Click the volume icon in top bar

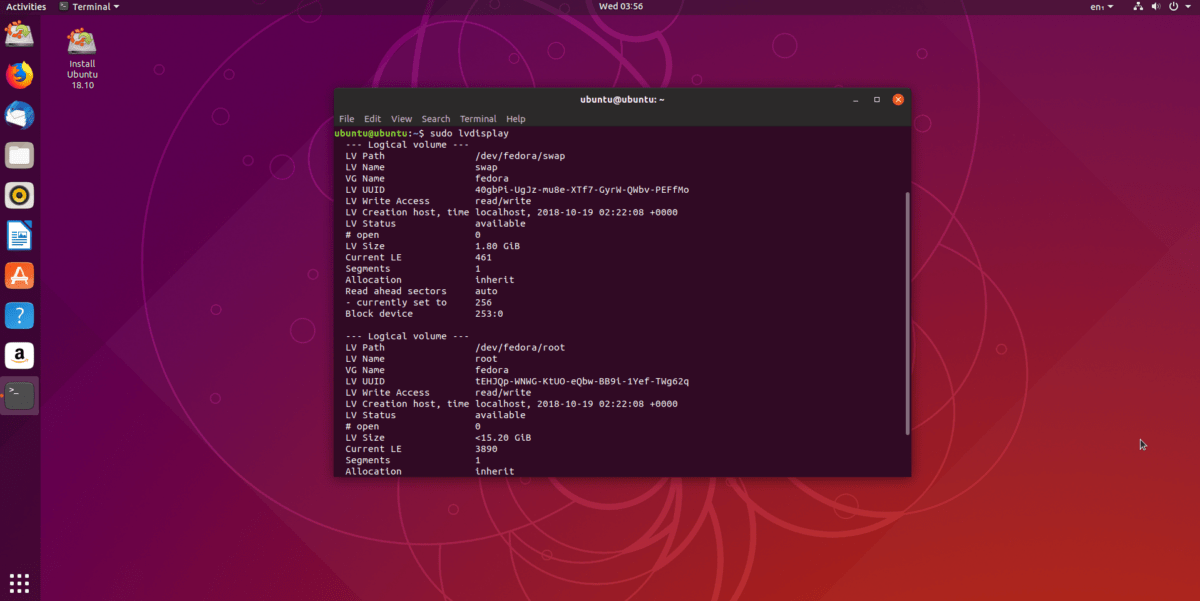click(1157, 6)
